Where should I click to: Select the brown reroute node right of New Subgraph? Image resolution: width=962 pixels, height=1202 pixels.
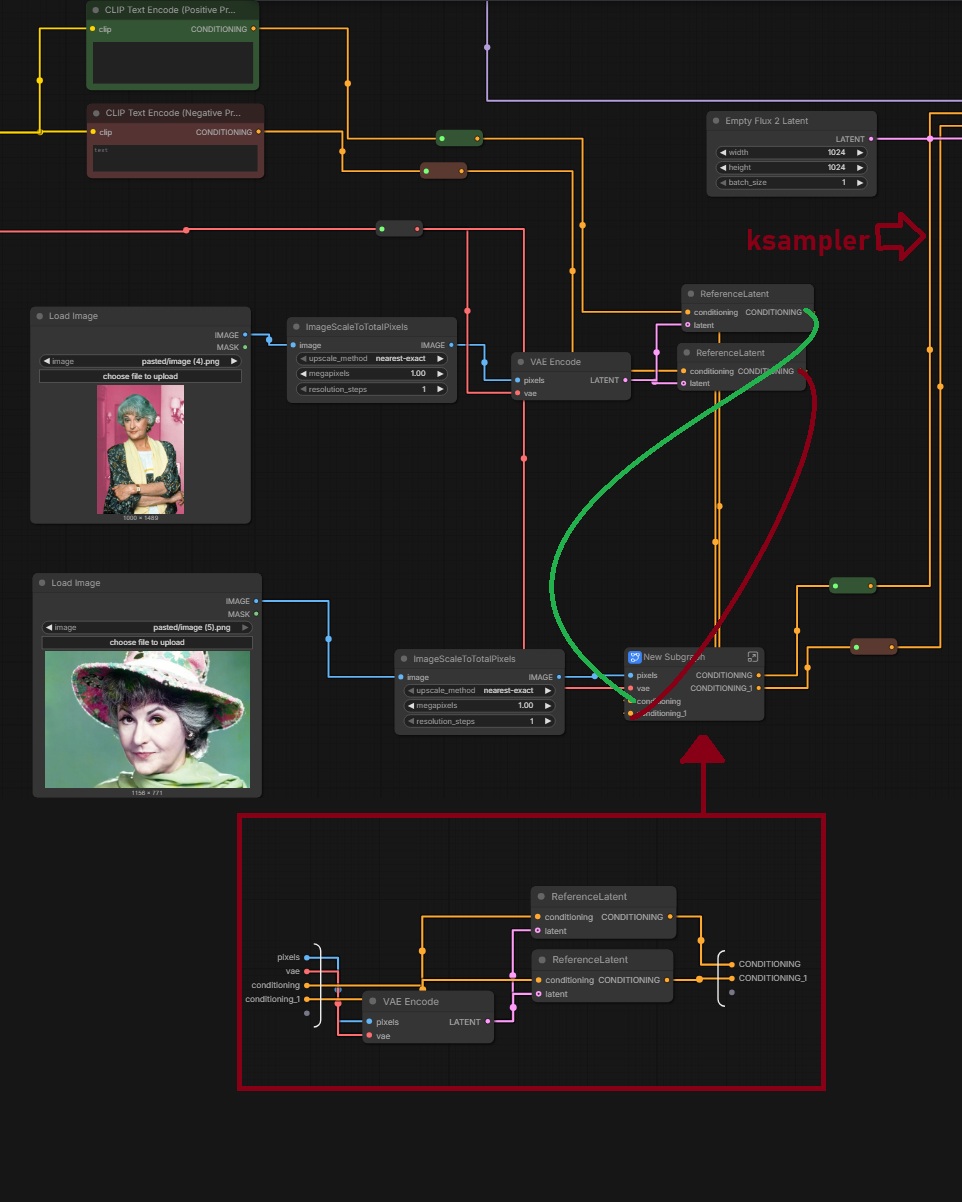874,647
